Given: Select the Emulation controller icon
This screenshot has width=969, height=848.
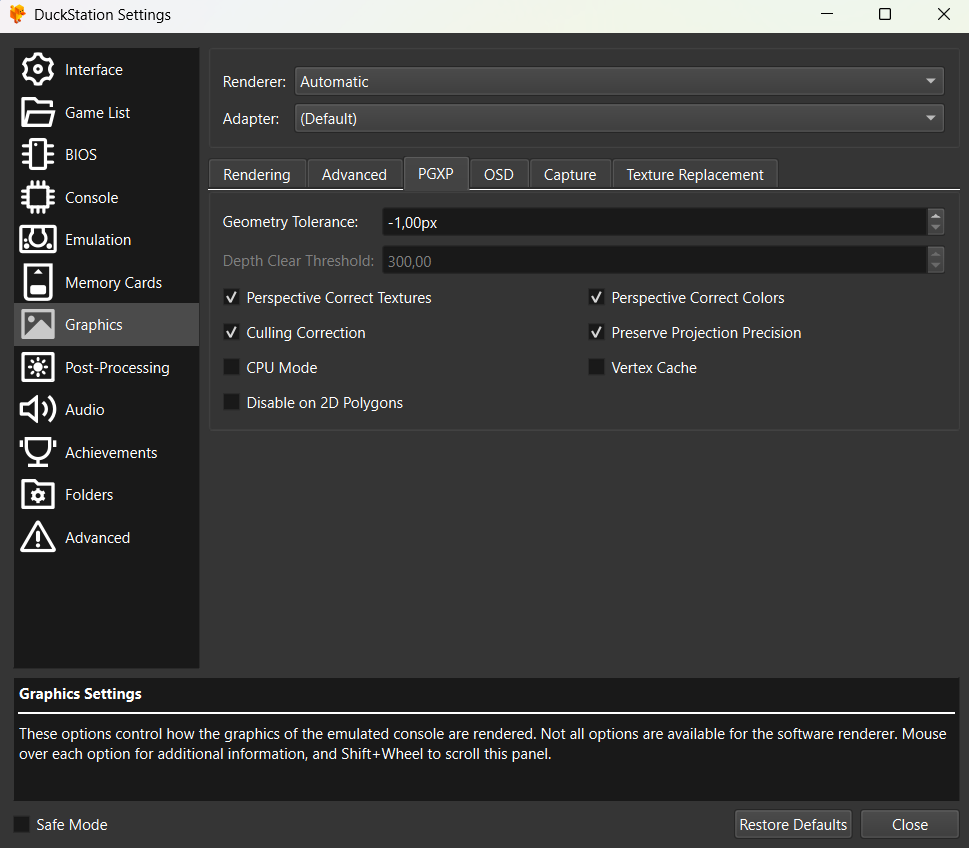Looking at the screenshot, I should pos(38,239).
